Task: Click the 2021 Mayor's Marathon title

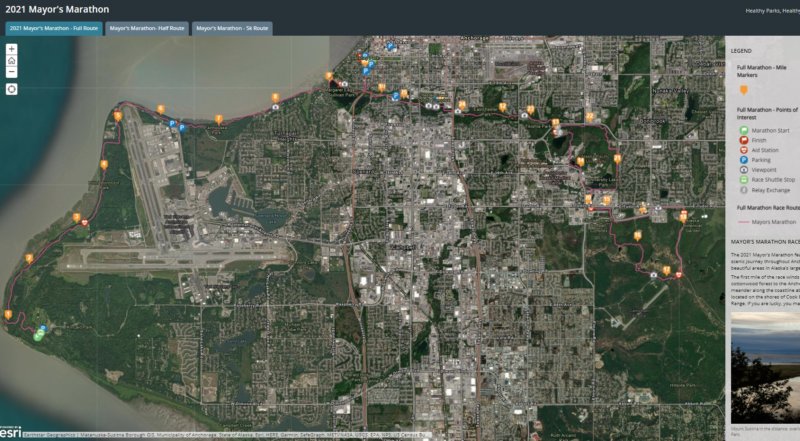Action: coord(58,10)
